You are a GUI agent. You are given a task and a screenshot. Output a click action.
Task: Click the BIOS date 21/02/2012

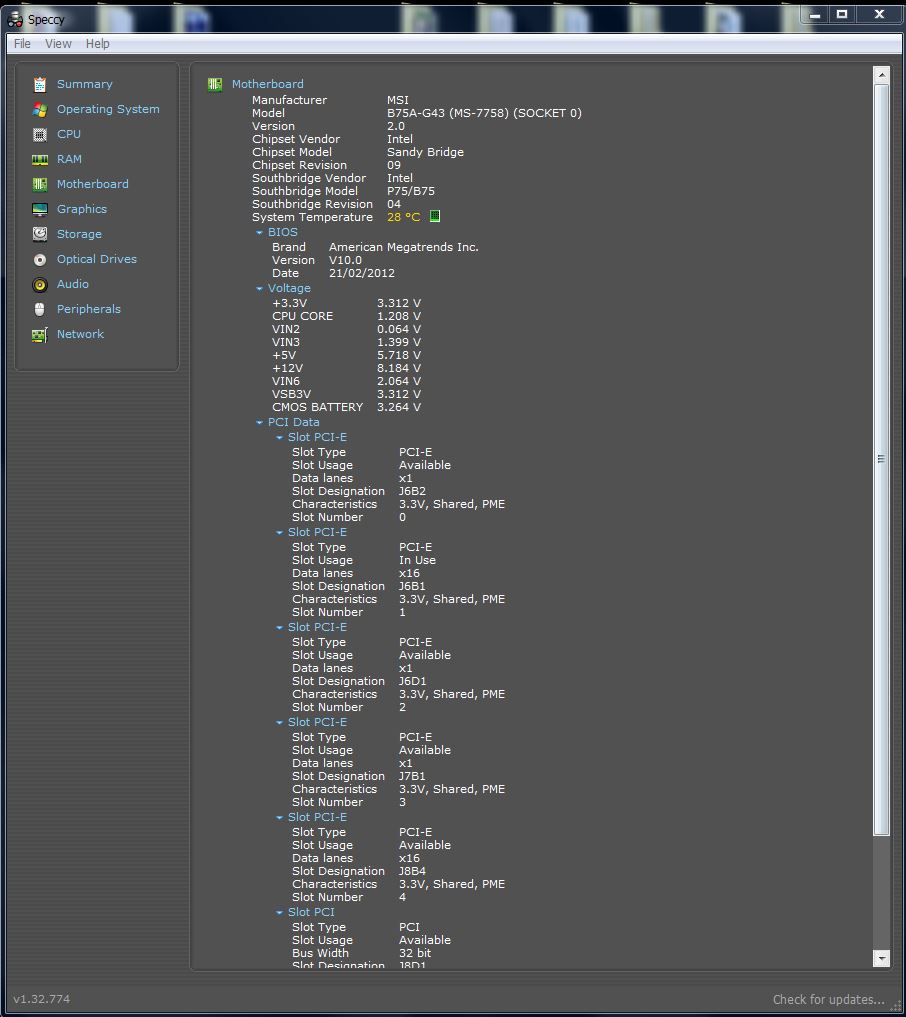point(362,273)
